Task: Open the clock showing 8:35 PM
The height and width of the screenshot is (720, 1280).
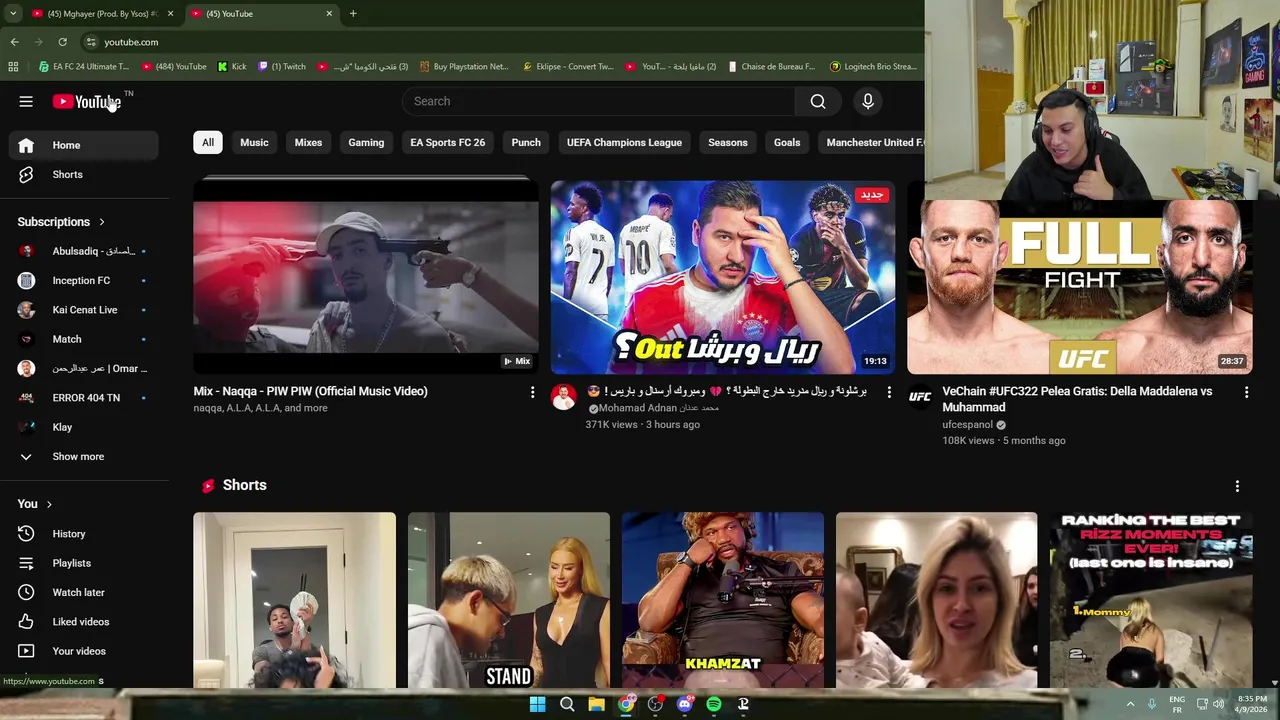Action: point(1252,704)
